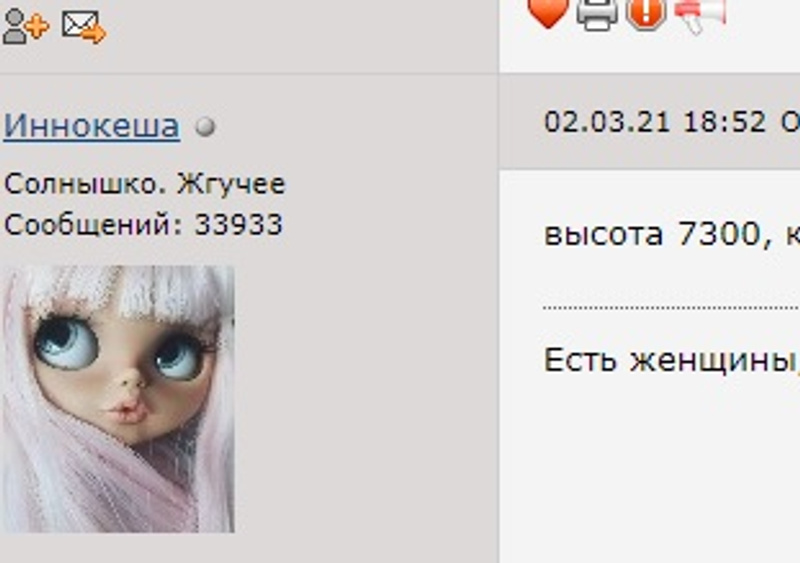Open the doll avatar image
Viewport: 800px width, 563px height.
pyautogui.click(x=119, y=399)
